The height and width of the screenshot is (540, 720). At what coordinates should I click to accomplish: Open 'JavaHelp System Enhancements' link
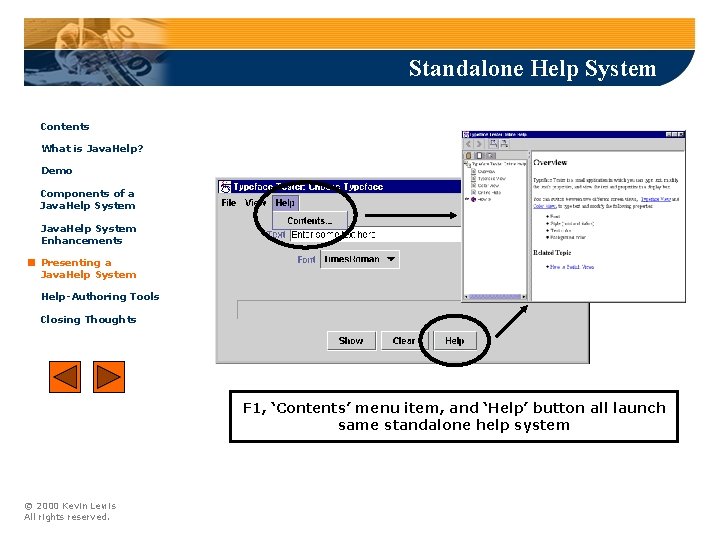click(88, 235)
